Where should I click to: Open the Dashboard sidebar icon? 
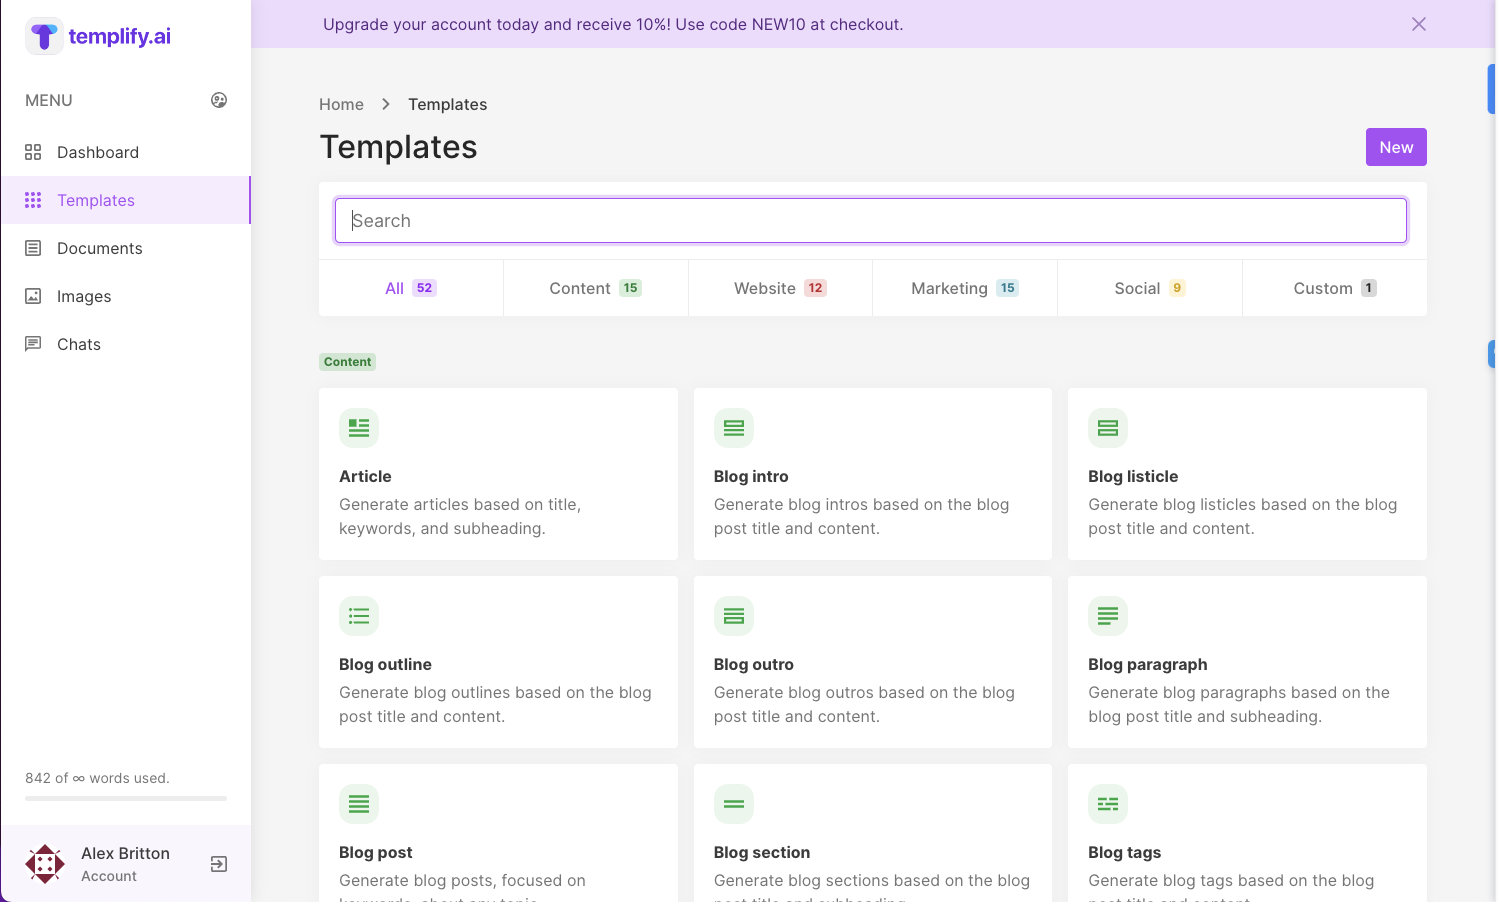click(x=33, y=152)
